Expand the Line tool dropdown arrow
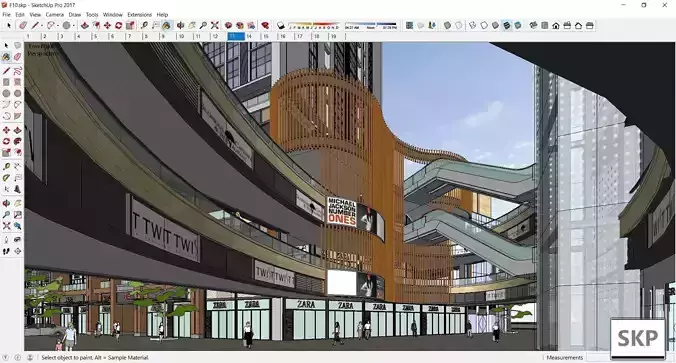Viewport: 676px width, 363px height. tap(42, 25)
